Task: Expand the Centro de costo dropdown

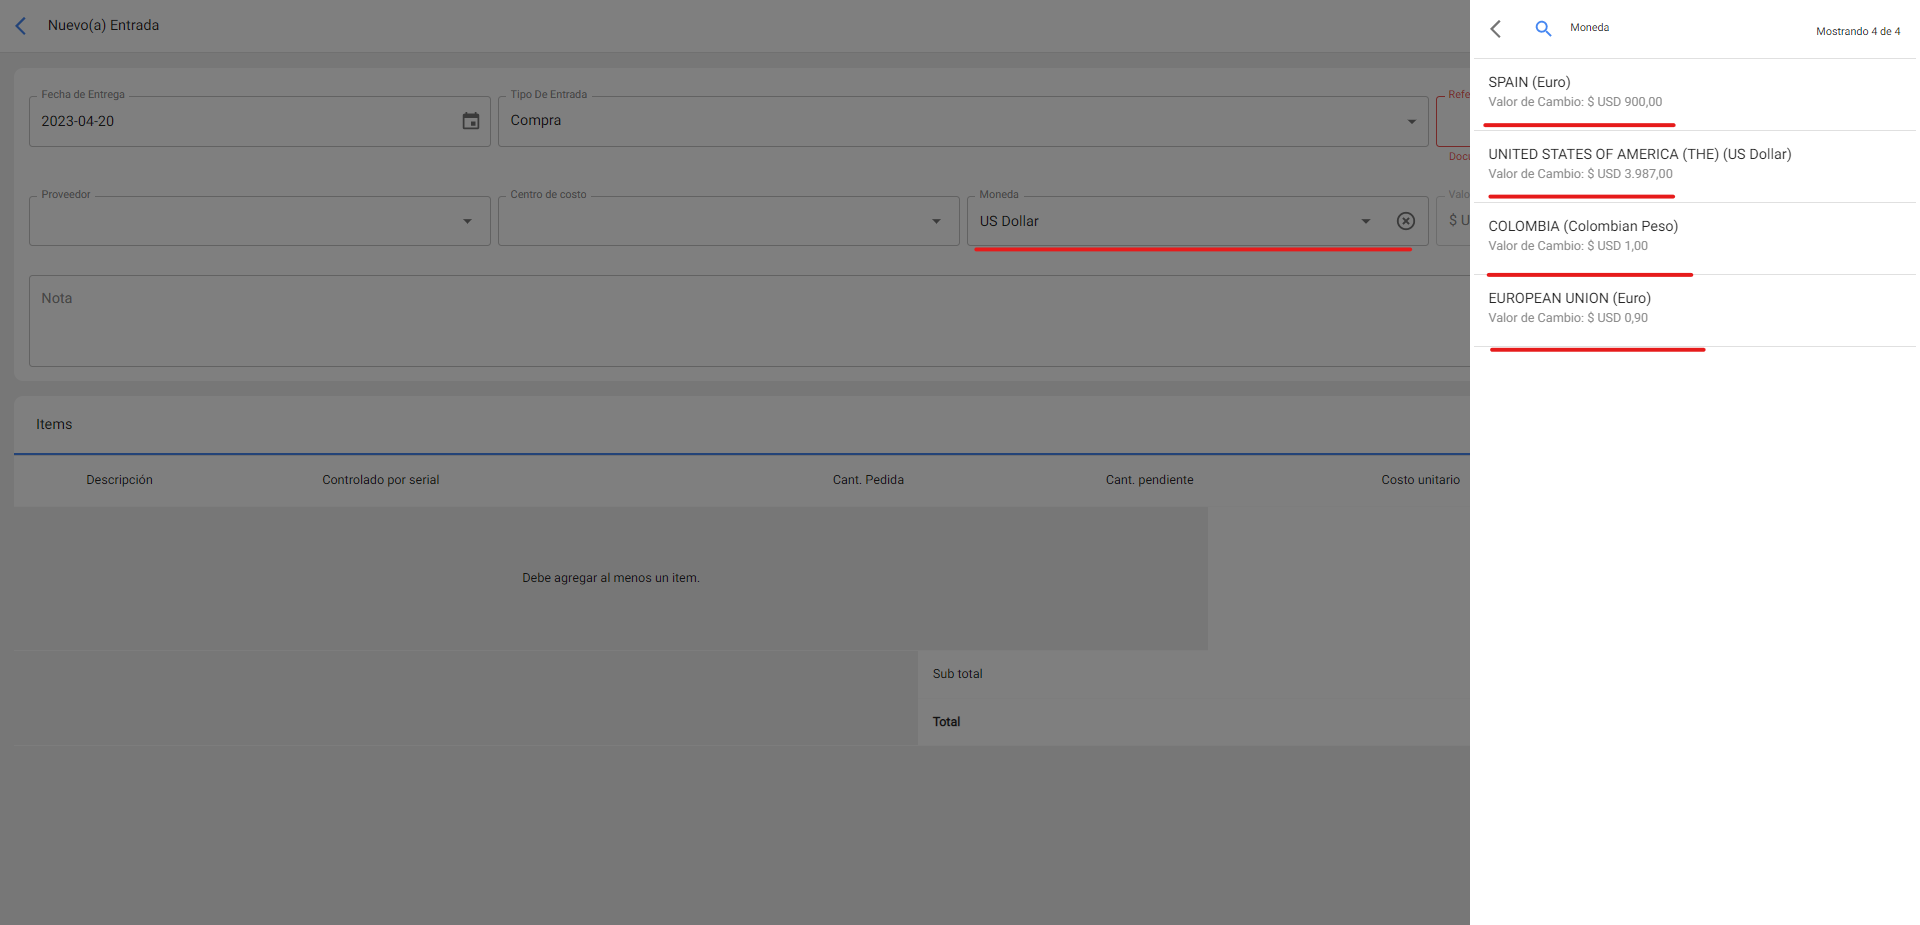Action: [x=935, y=221]
